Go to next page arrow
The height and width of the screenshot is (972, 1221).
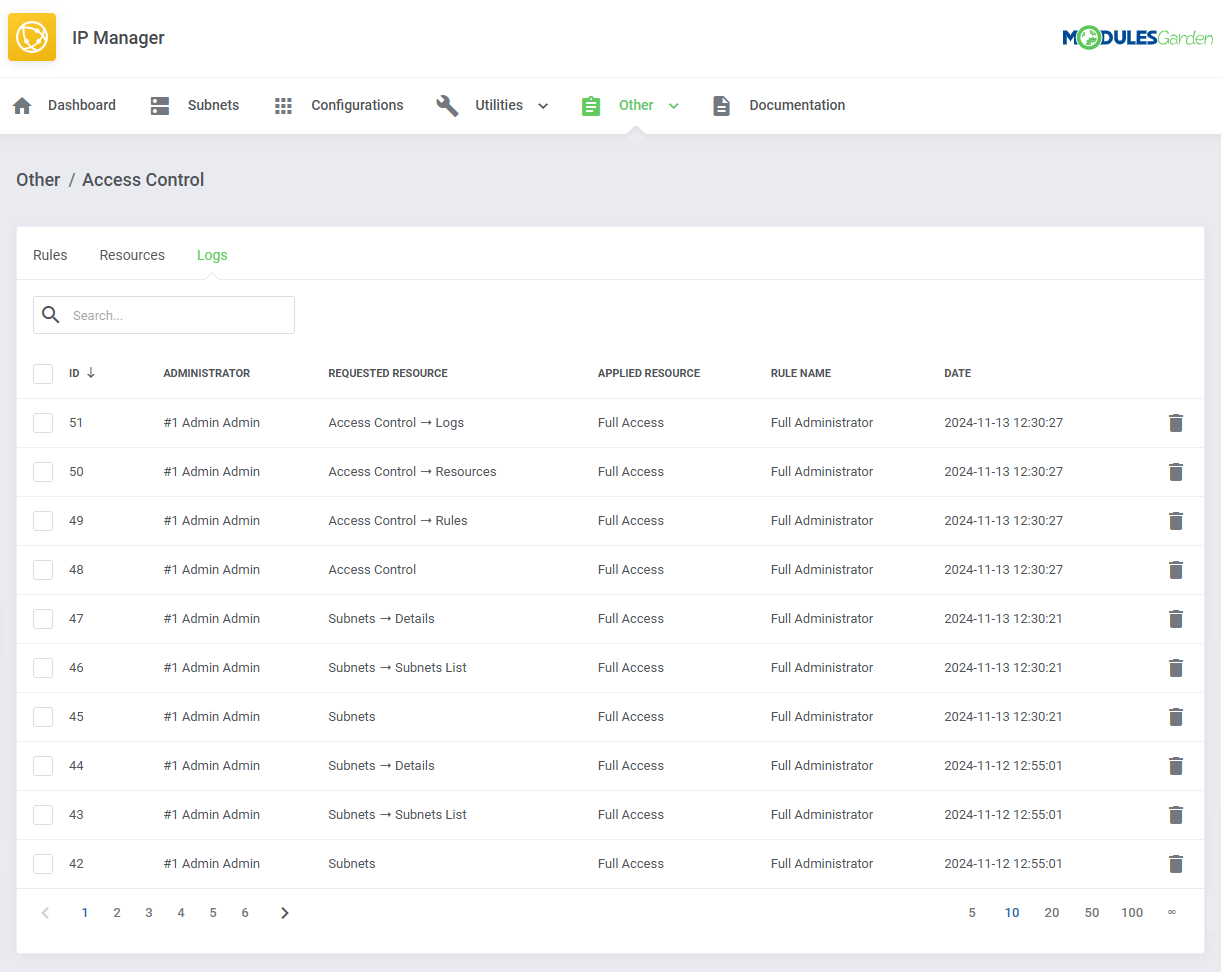(x=285, y=913)
